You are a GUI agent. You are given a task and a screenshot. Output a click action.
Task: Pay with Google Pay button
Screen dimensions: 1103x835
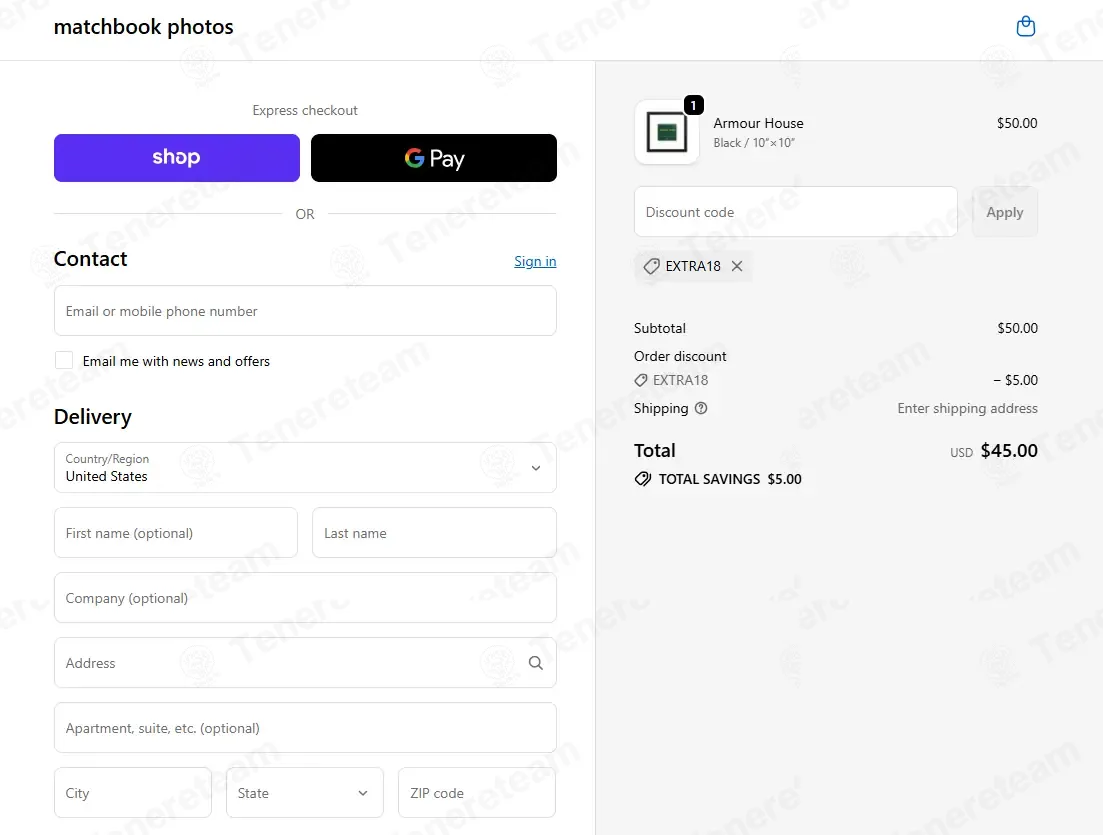[434, 158]
